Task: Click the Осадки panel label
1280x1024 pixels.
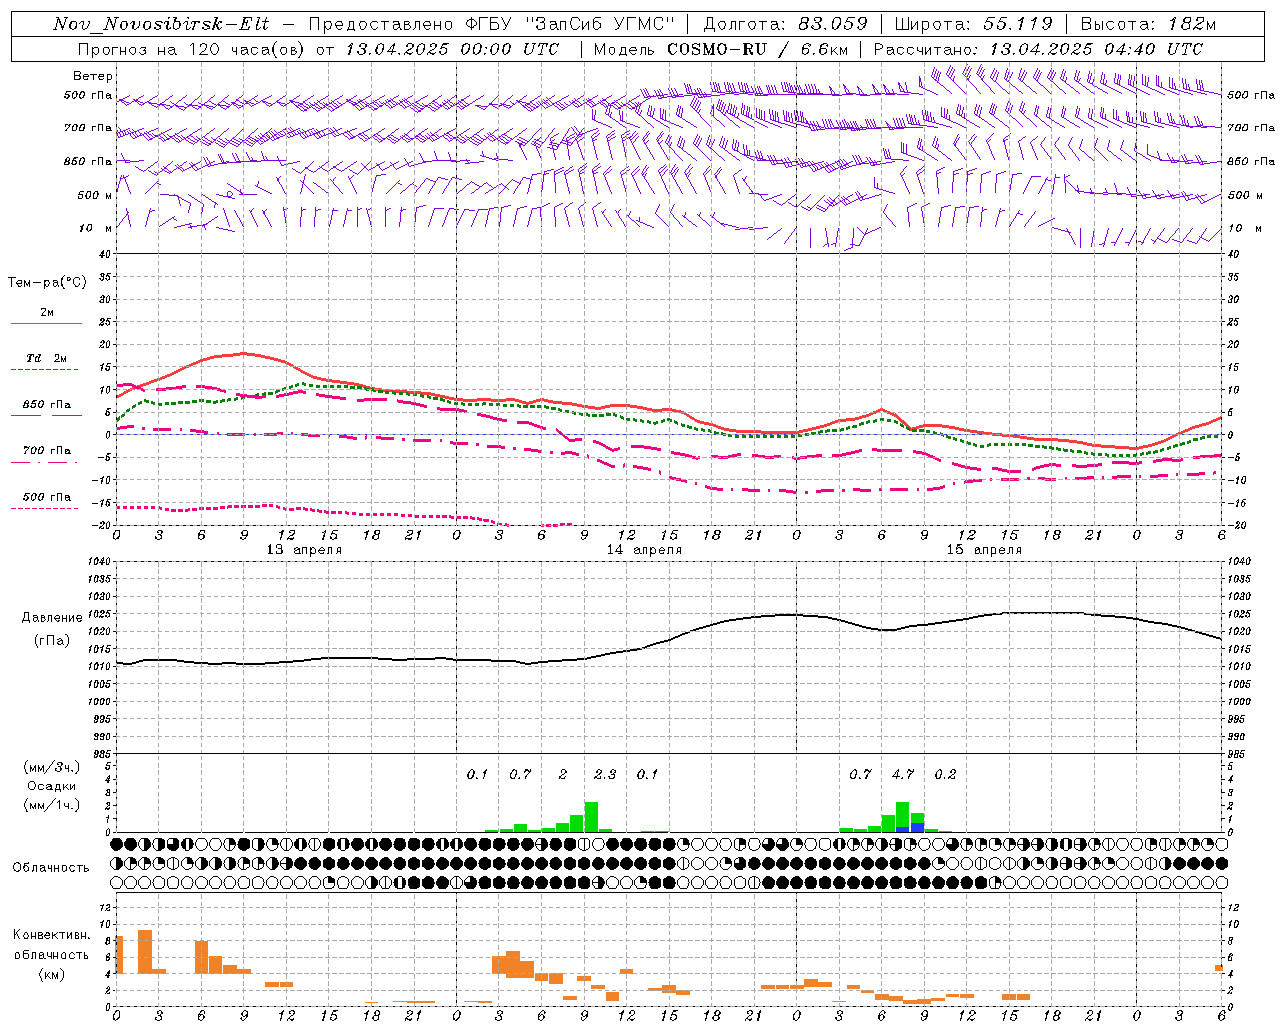Action: click(52, 786)
